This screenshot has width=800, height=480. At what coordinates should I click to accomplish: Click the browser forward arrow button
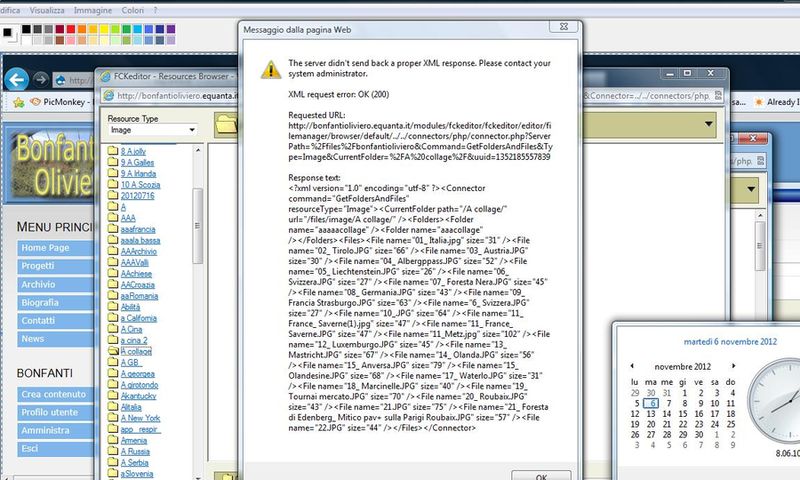(x=41, y=78)
